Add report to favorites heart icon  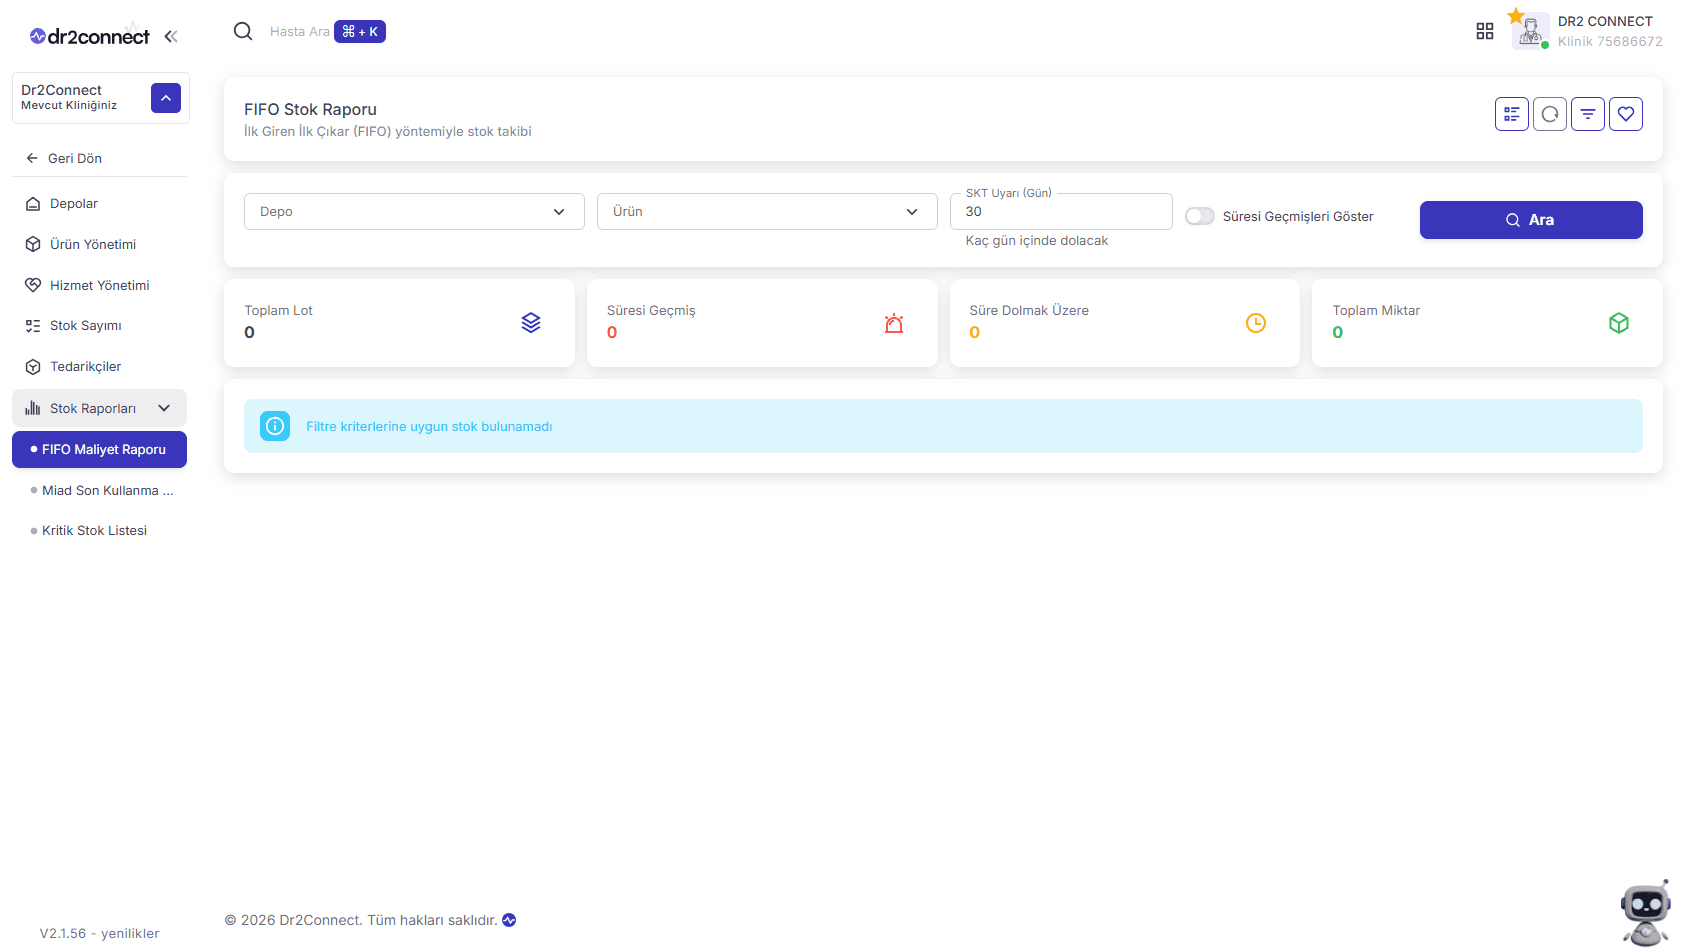pos(1626,114)
